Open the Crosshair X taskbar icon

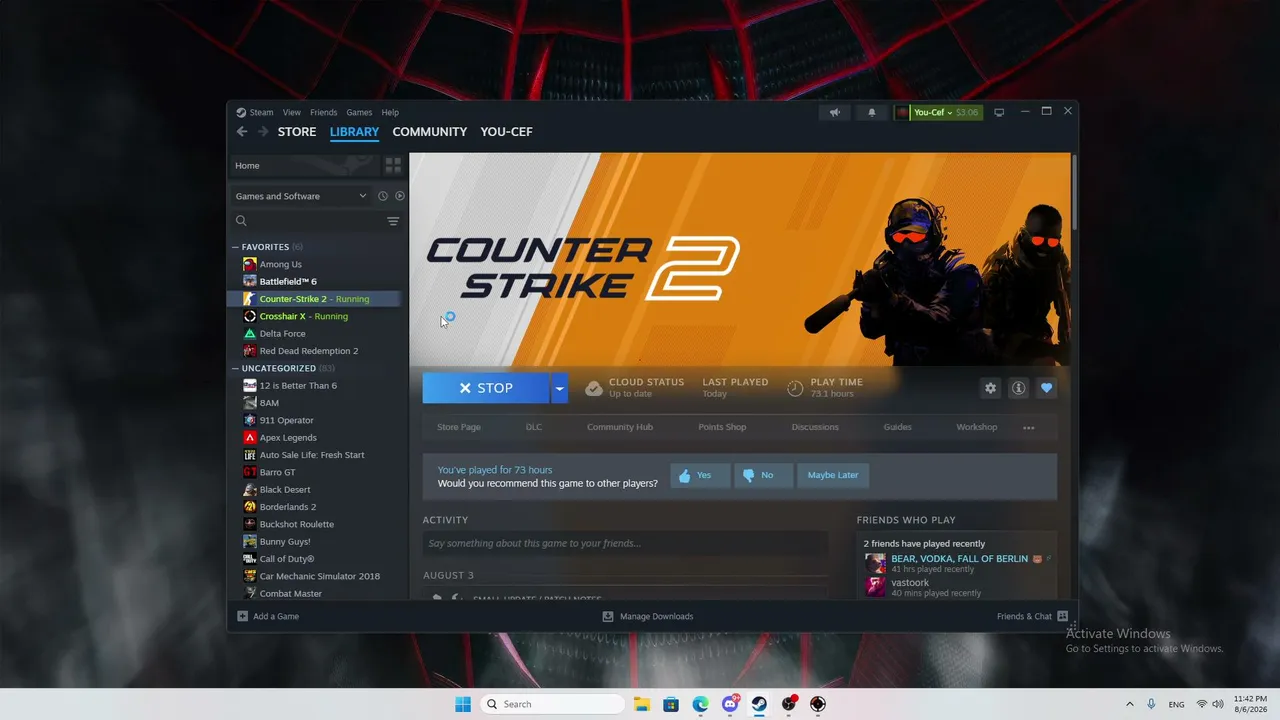818,704
